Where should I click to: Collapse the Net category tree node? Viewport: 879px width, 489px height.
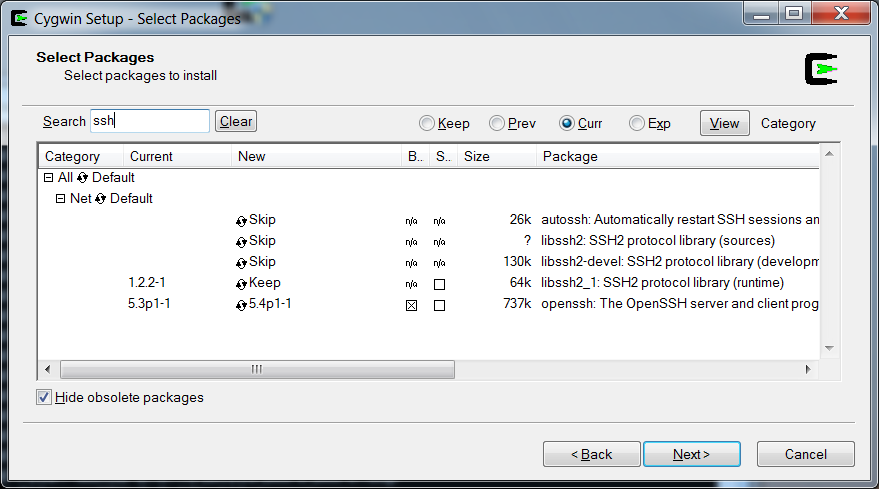pyautogui.click(x=61, y=199)
